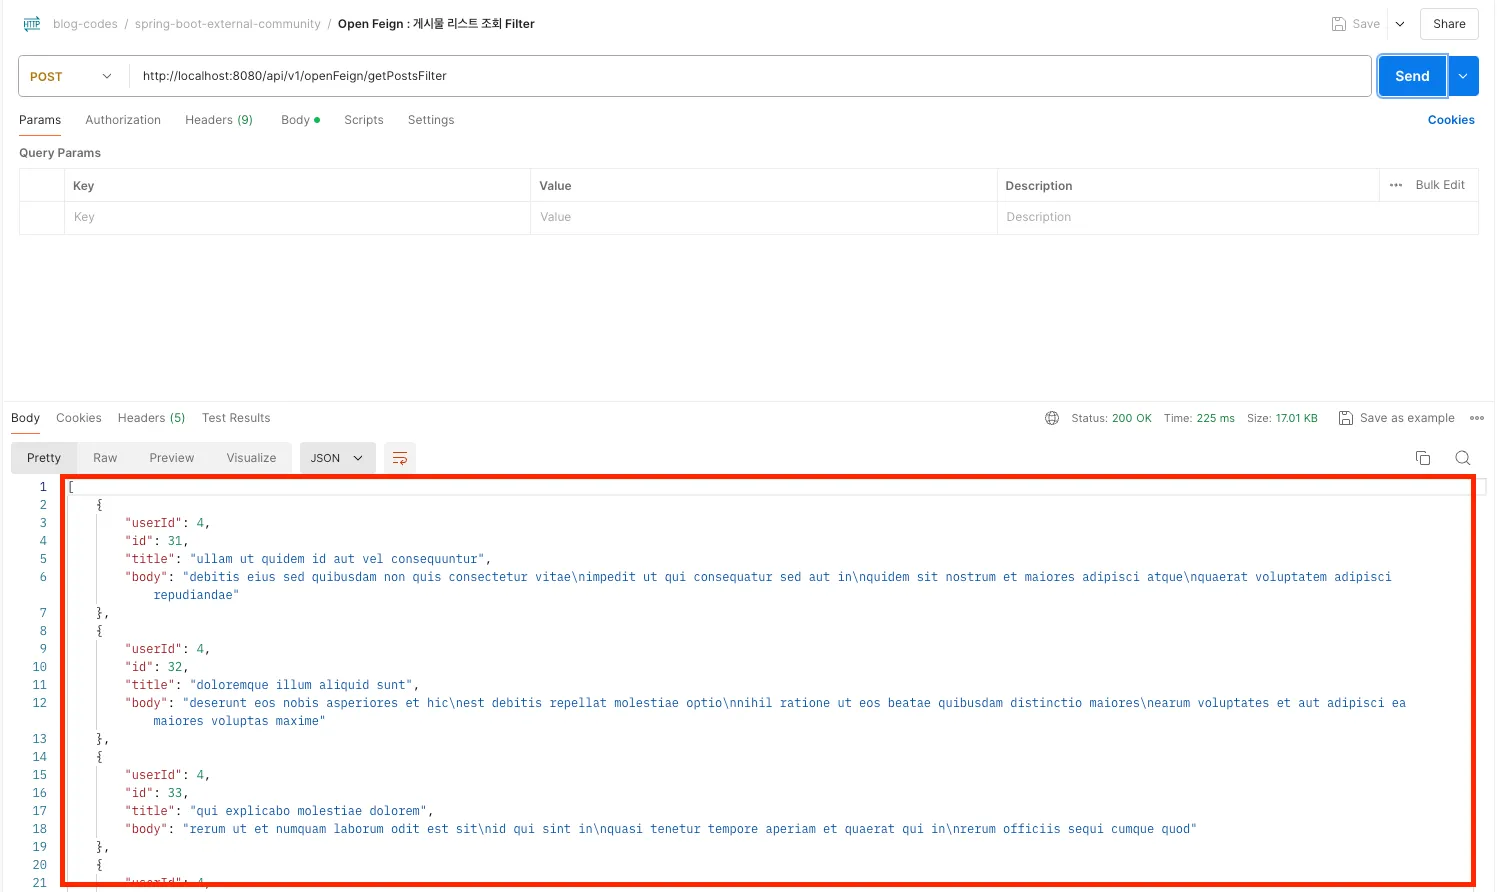Click the Key cell in Query Params
1497x892 pixels.
pos(297,217)
